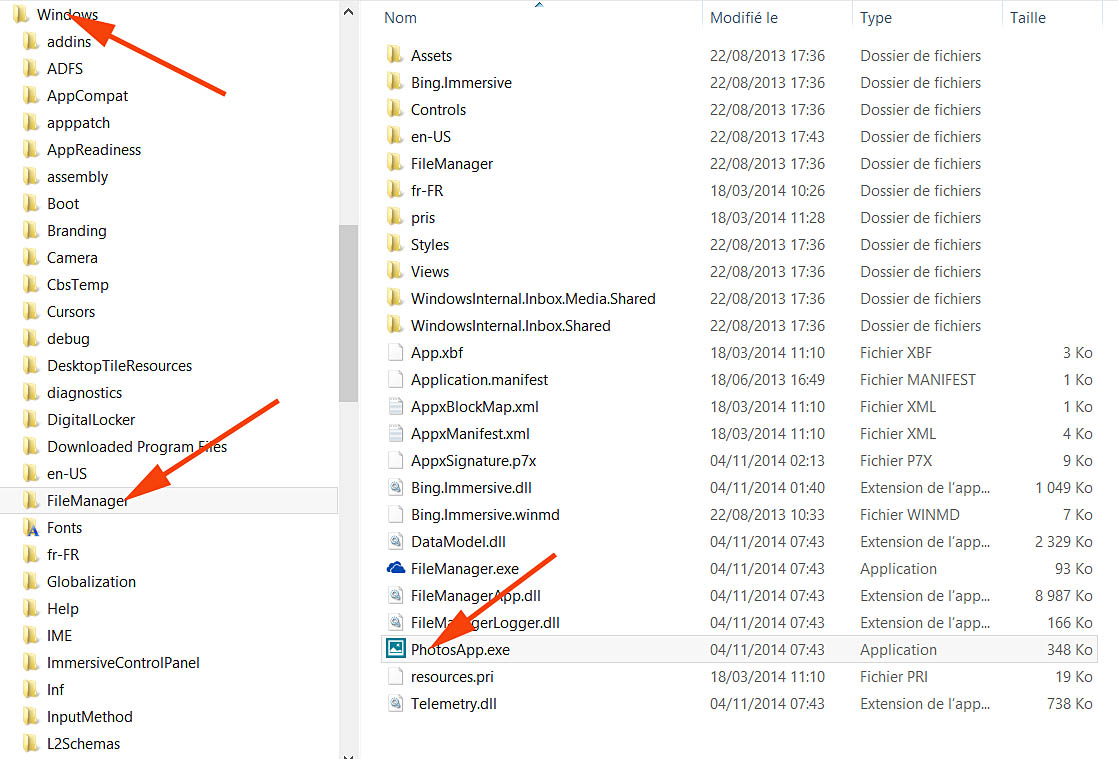Image resolution: width=1118 pixels, height=759 pixels.
Task: Sort by the Taille column header
Action: coord(1028,18)
